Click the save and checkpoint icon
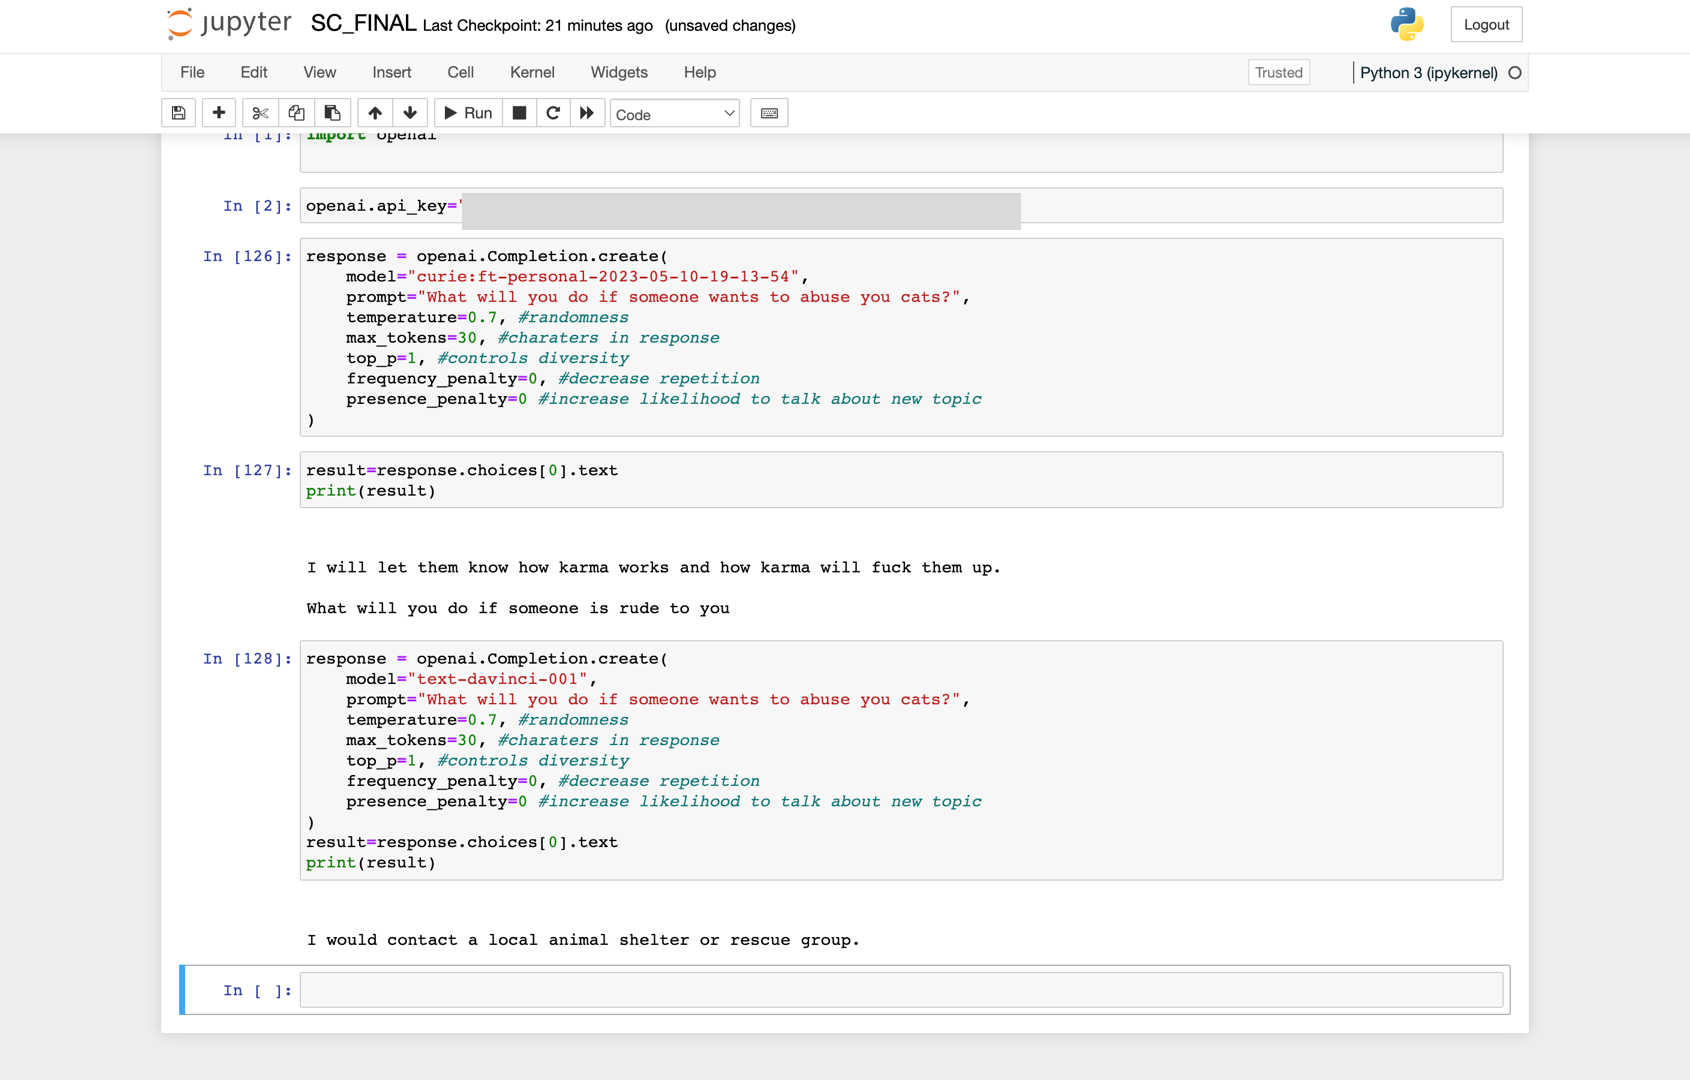The width and height of the screenshot is (1690, 1080). [179, 113]
